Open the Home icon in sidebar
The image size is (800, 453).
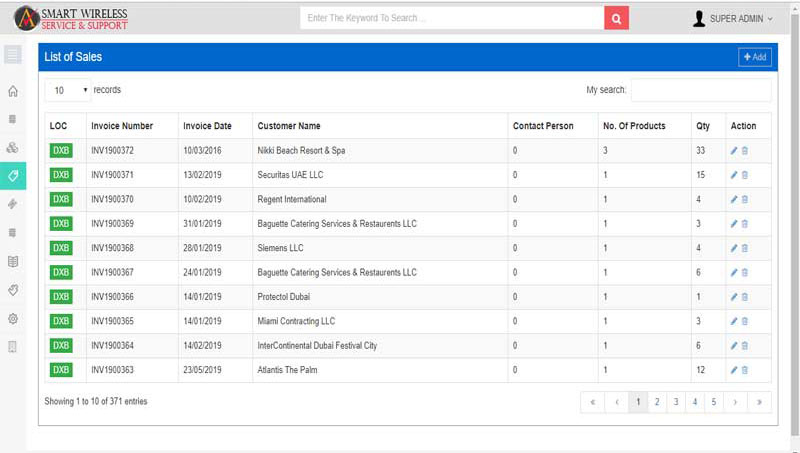pyautogui.click(x=13, y=91)
